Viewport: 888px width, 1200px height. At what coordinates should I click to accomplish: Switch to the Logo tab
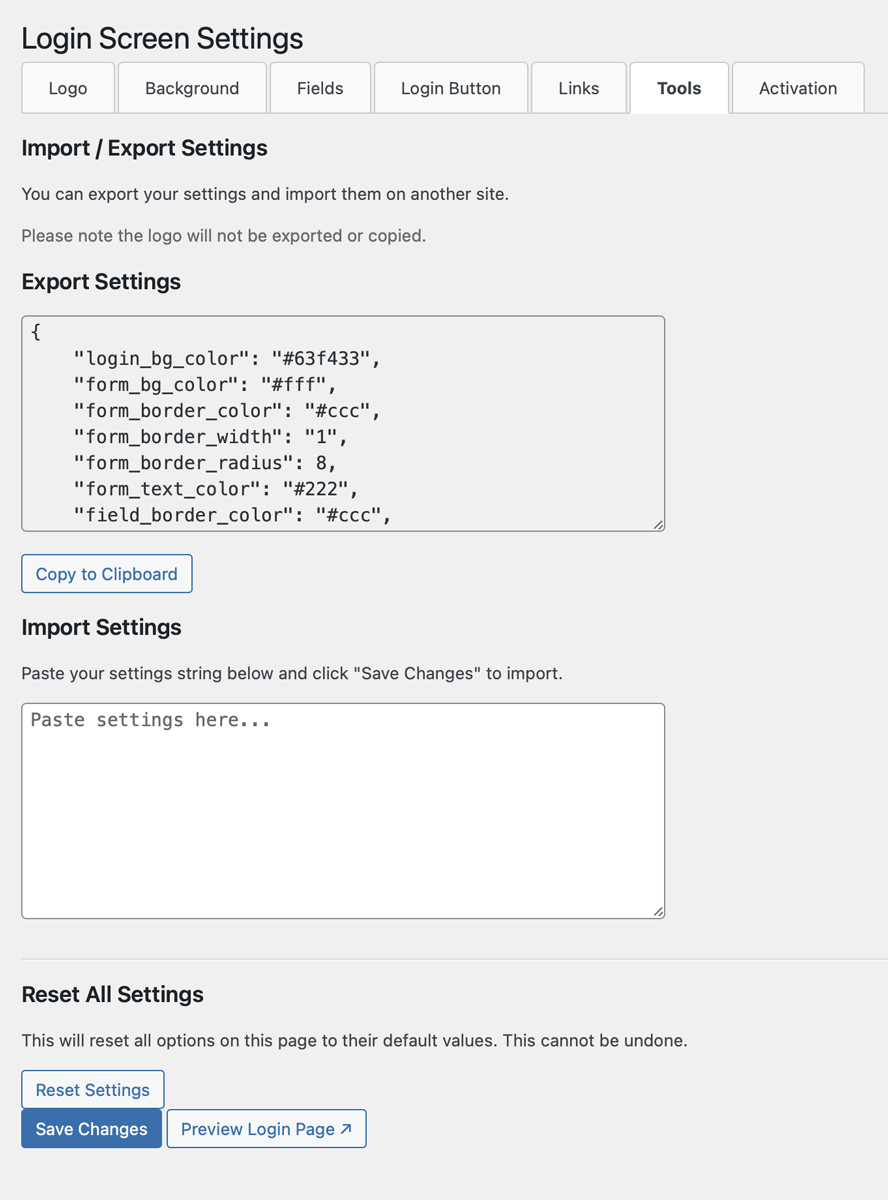(x=67, y=88)
